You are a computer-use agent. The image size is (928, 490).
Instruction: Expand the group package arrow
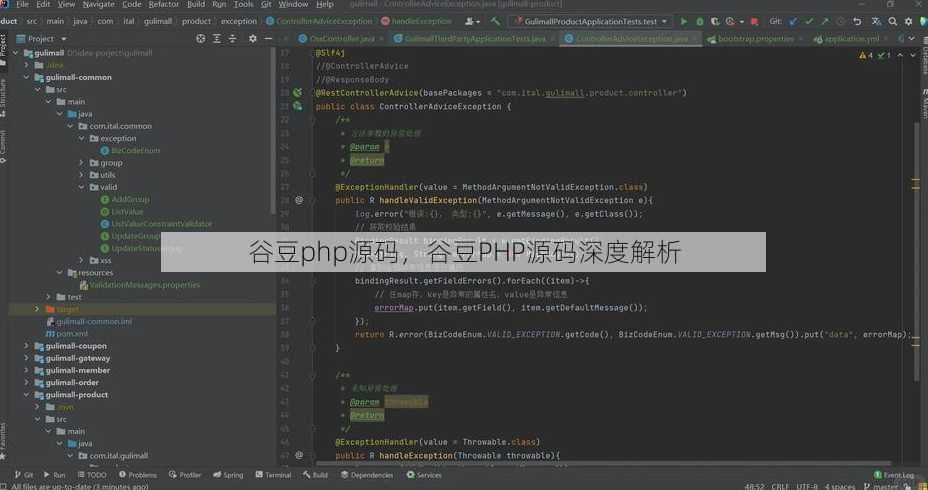pos(82,163)
